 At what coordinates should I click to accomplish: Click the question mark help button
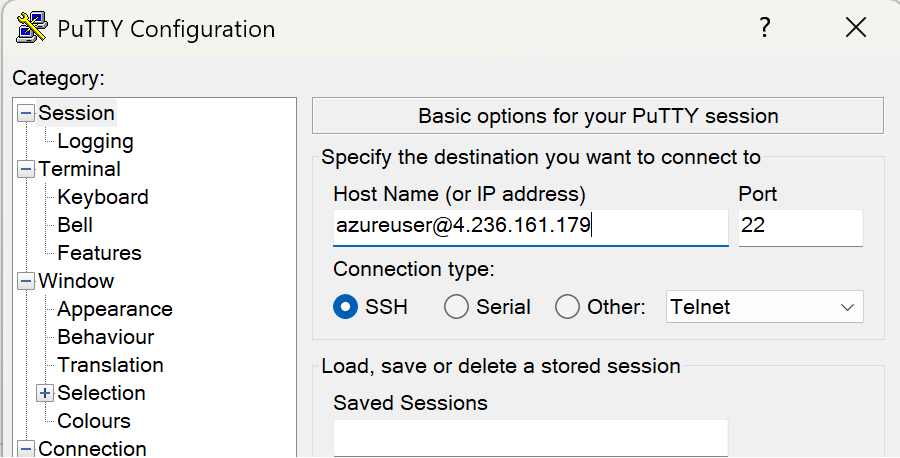click(x=765, y=28)
